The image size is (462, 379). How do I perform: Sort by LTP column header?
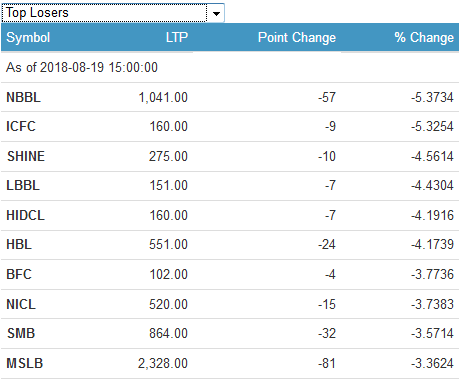(177, 37)
